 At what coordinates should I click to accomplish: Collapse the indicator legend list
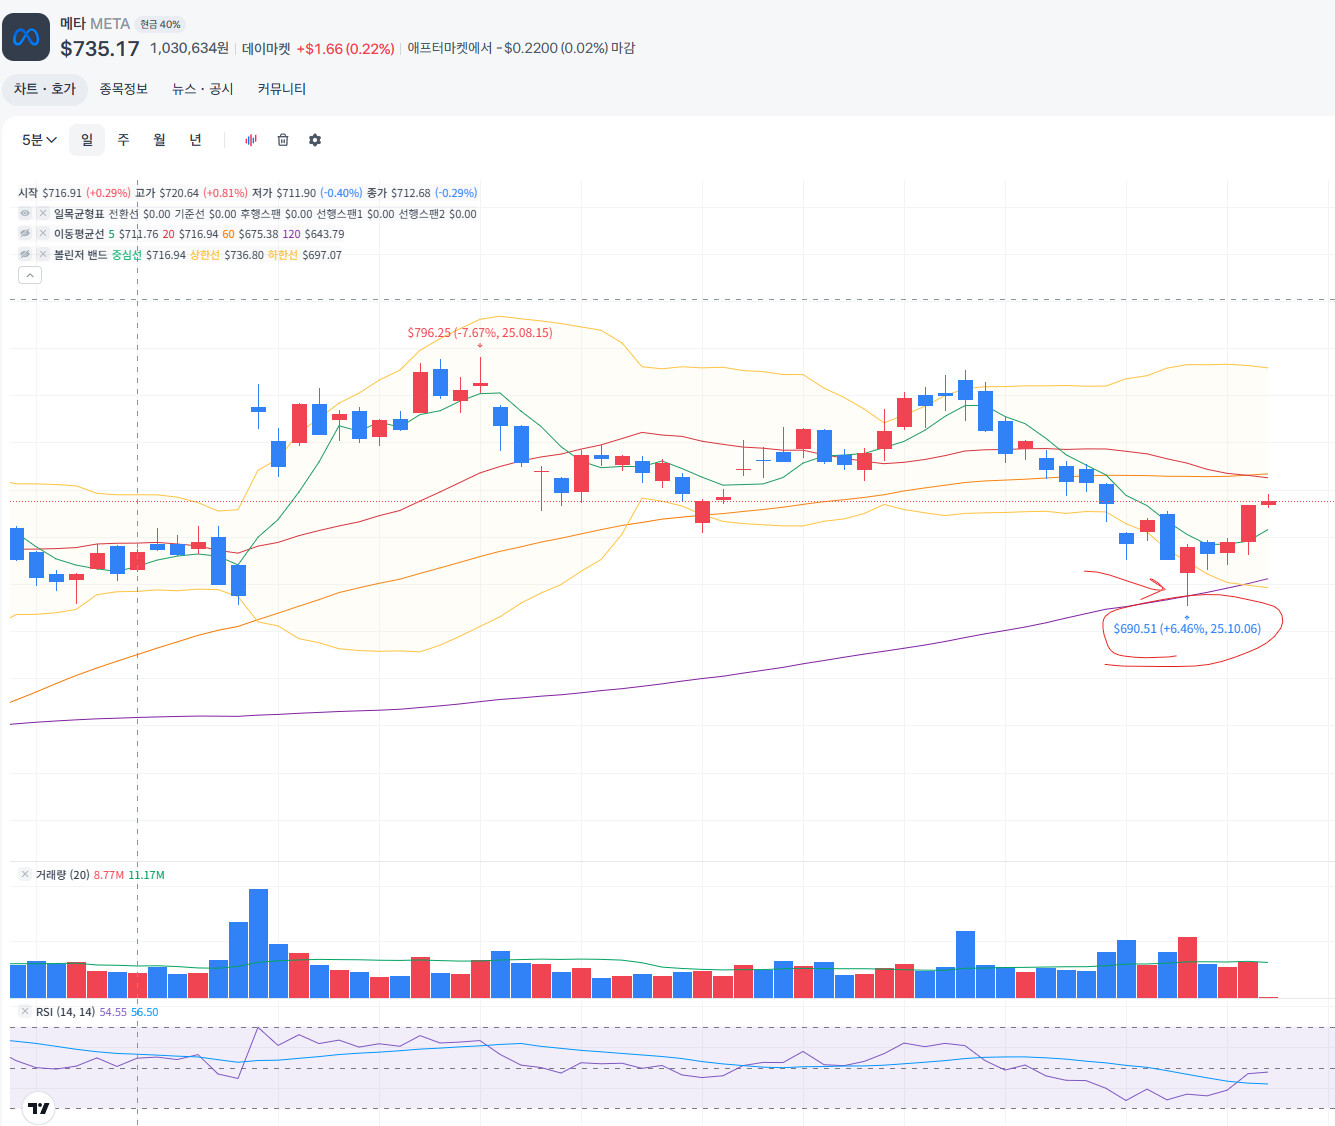[30, 275]
